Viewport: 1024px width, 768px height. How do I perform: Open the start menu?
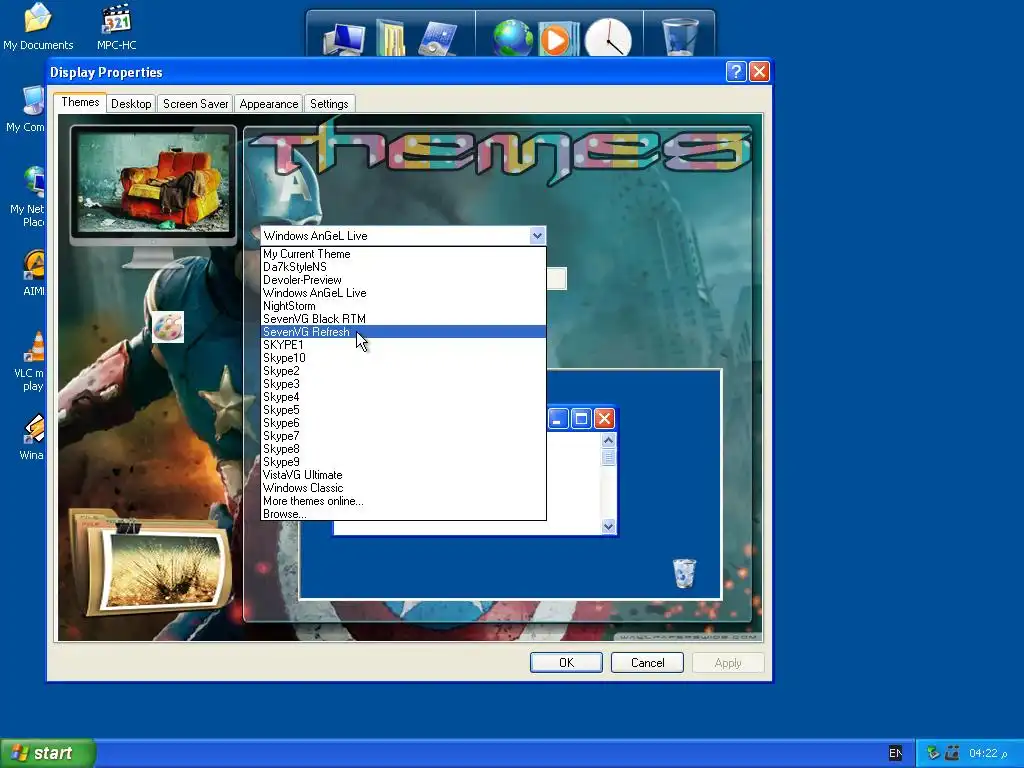click(47, 753)
